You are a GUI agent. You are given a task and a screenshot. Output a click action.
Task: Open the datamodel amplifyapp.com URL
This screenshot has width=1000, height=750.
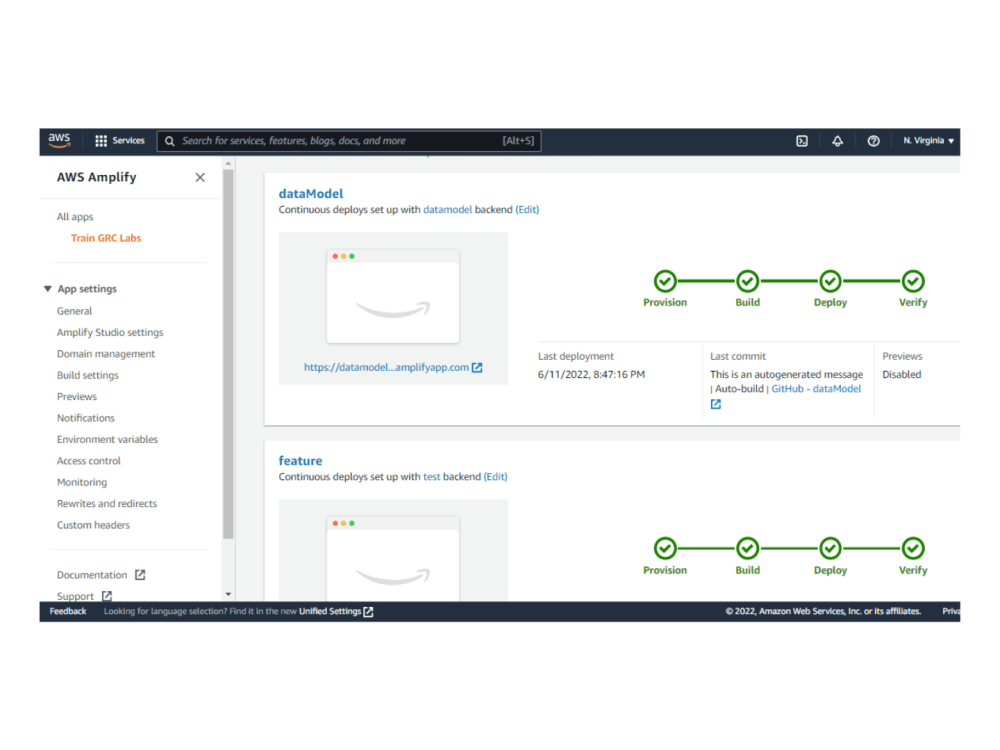pos(386,367)
